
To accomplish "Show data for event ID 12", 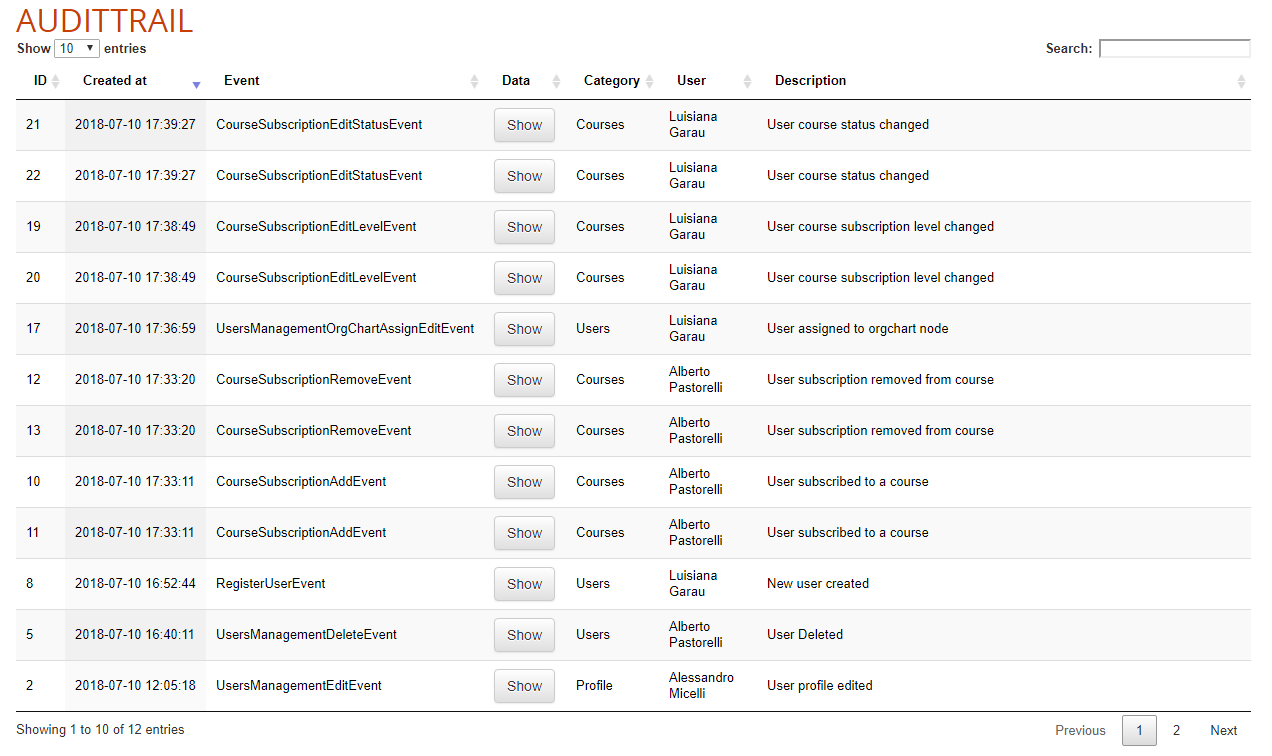I will [524, 380].
